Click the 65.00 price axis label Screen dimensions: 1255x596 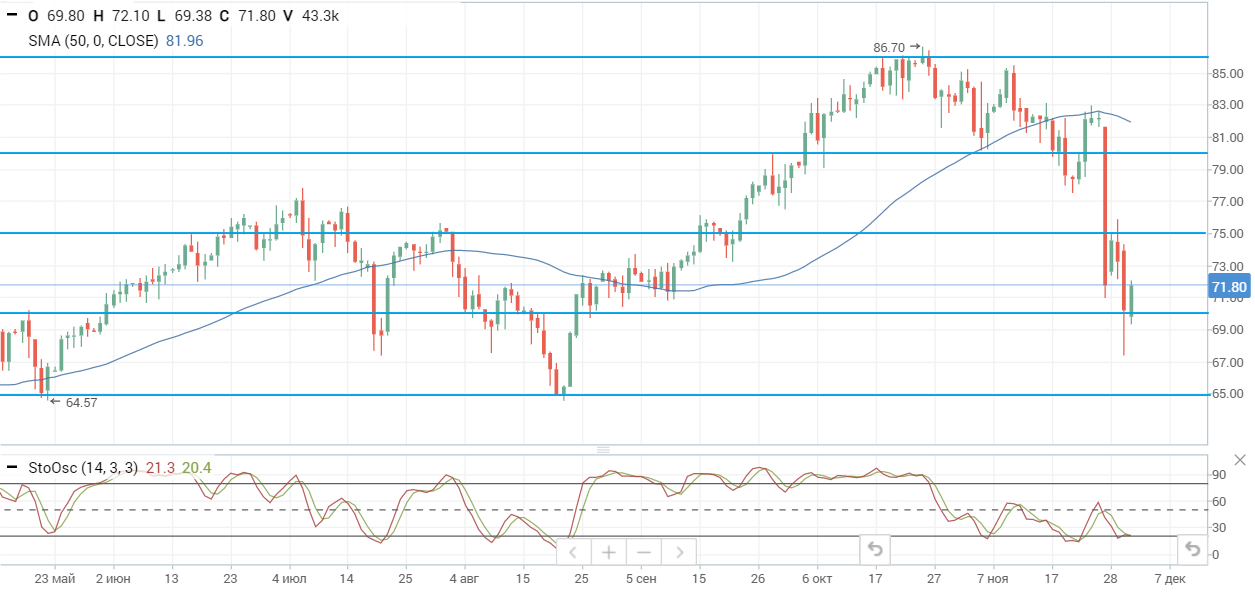1226,394
